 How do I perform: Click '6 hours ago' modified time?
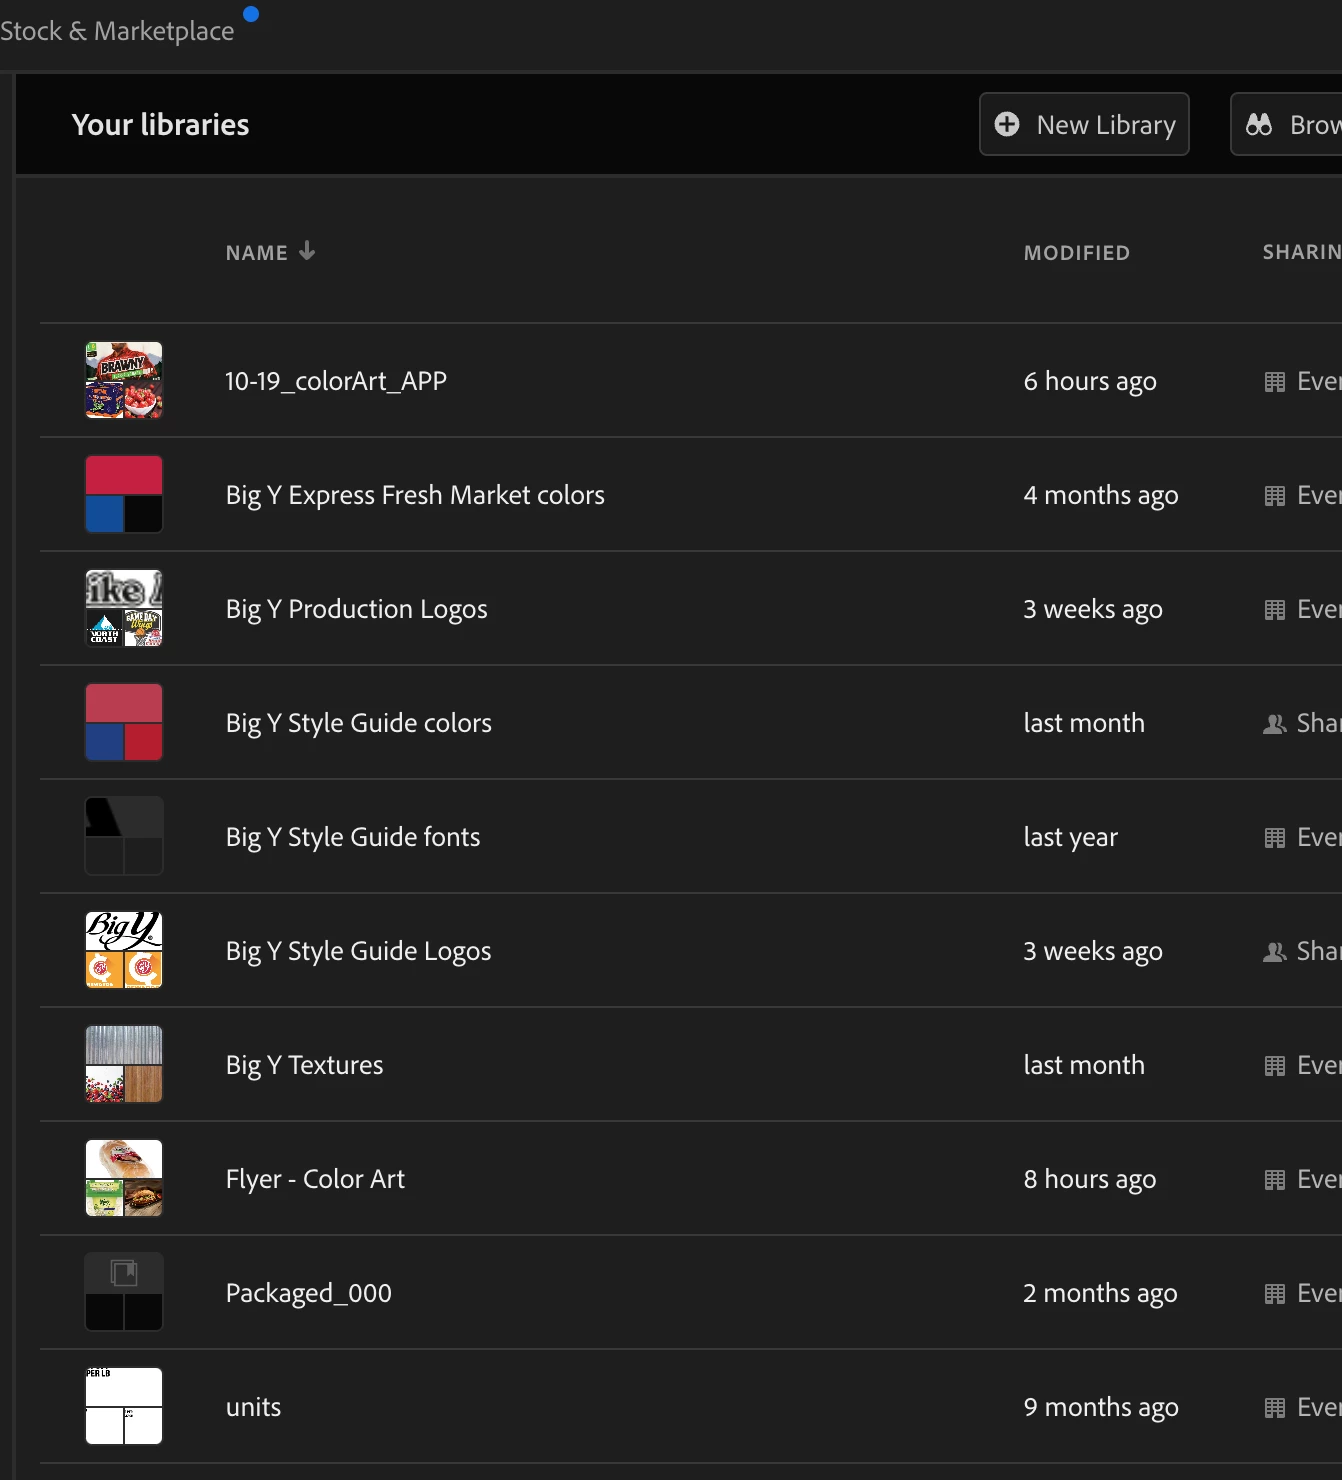[1090, 381]
